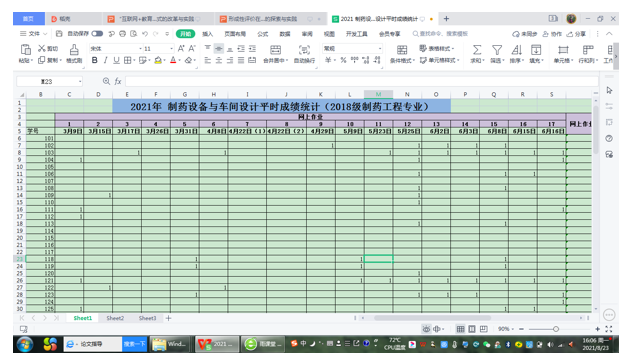Click the Windows Start button
This screenshot has width=640, height=360.
point(25,344)
